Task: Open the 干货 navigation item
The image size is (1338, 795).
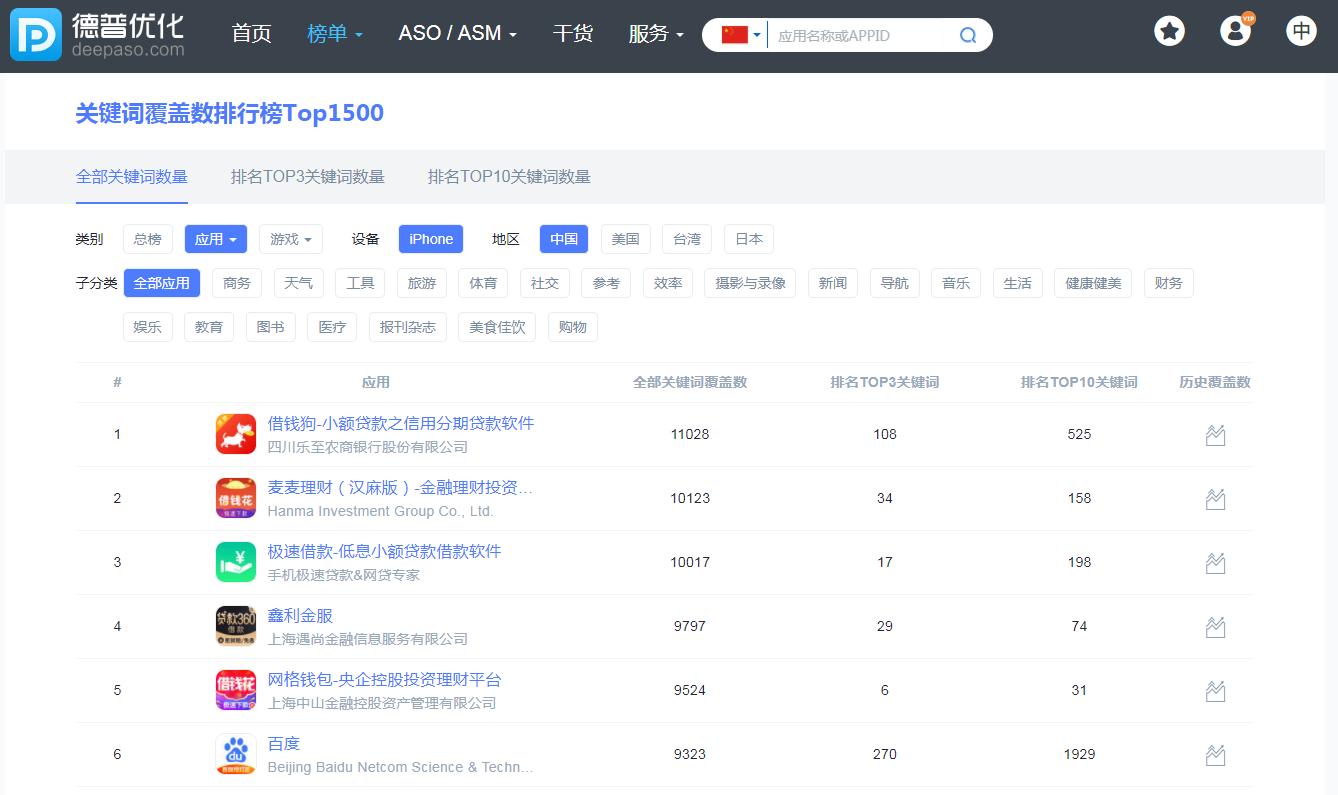Action: [573, 33]
